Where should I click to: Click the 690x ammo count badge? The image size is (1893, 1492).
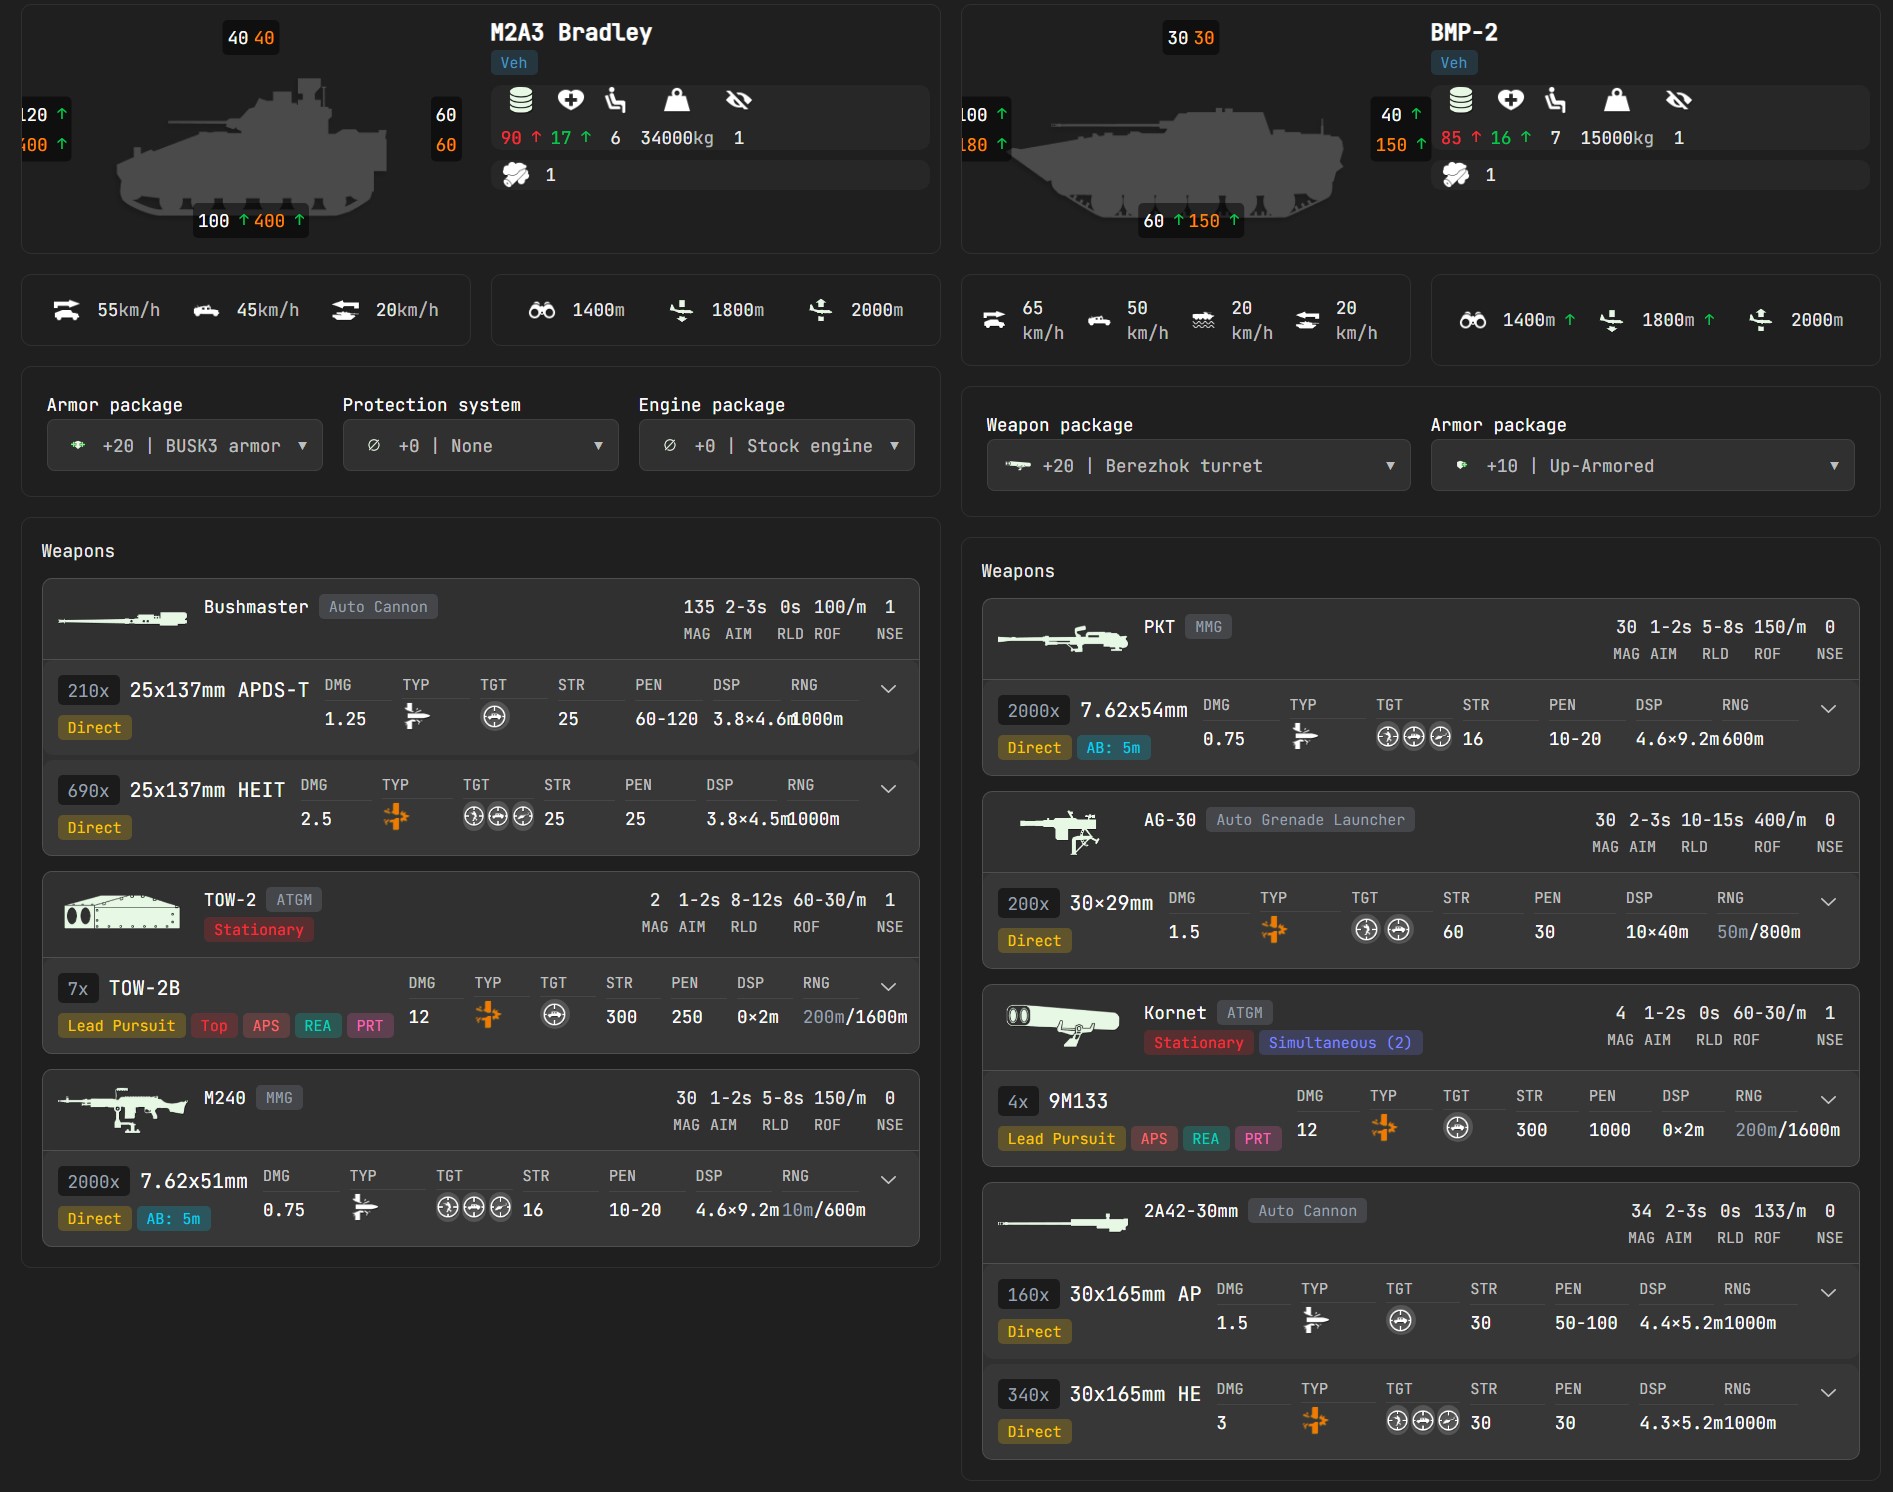pos(88,790)
